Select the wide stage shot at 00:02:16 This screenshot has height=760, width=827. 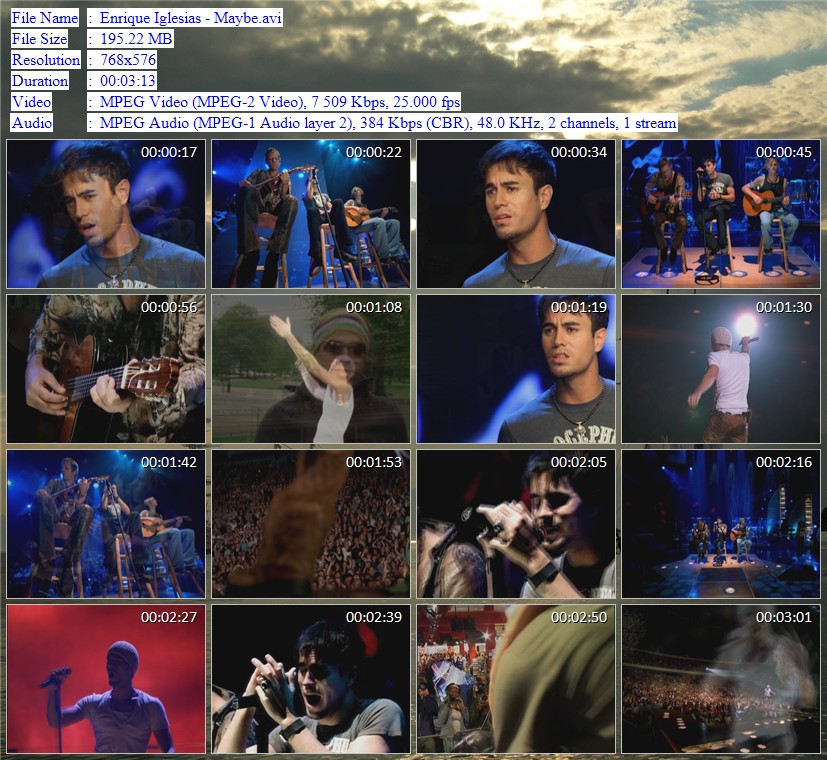click(721, 524)
